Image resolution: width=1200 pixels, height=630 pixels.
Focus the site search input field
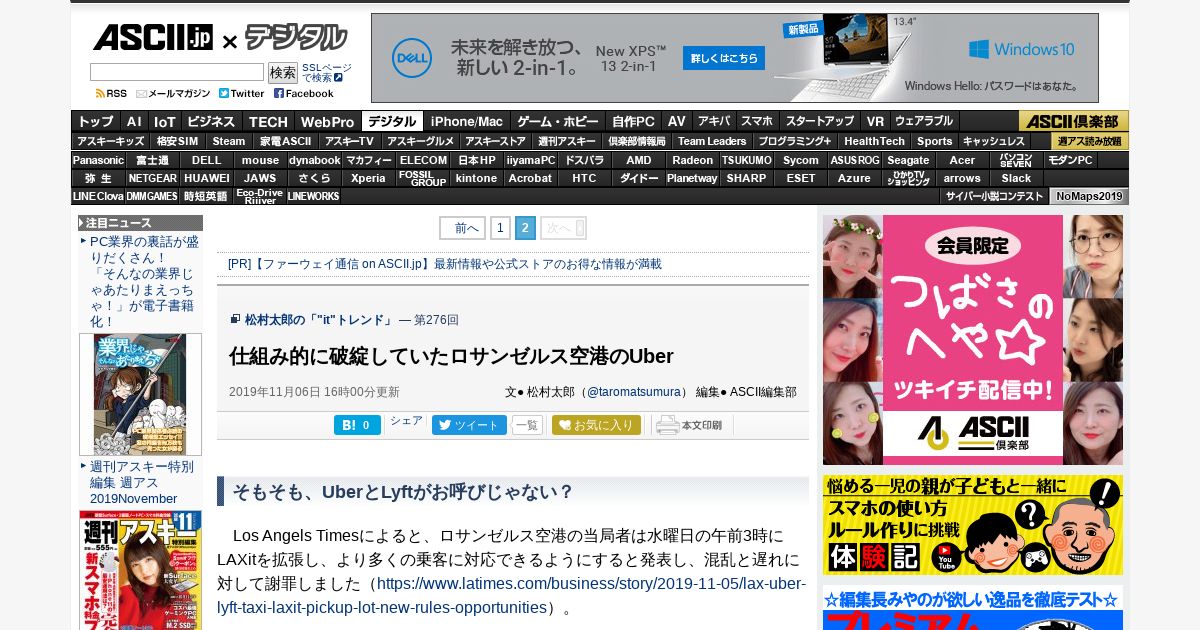click(177, 72)
